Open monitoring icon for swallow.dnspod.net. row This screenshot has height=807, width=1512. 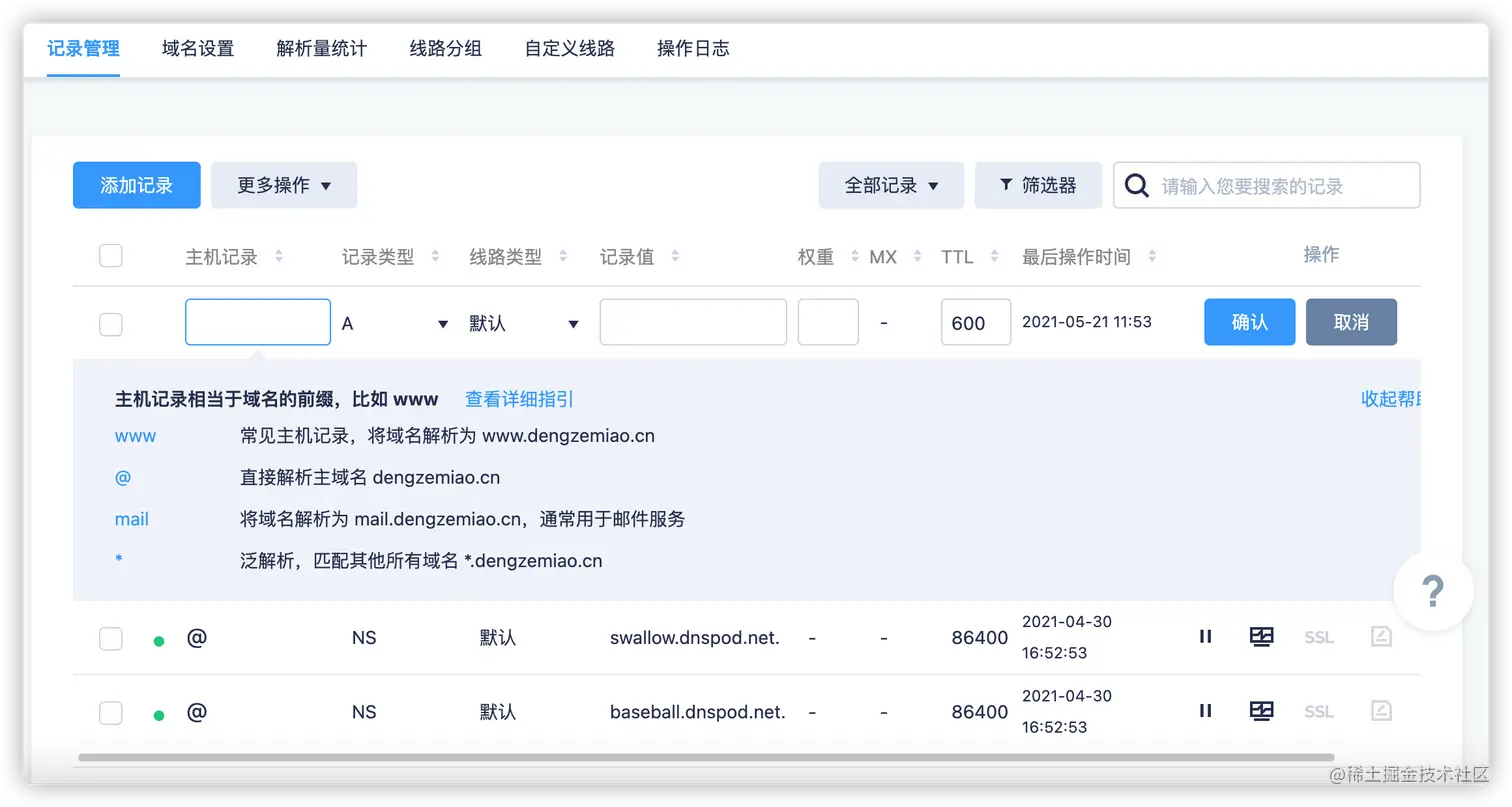1262,636
